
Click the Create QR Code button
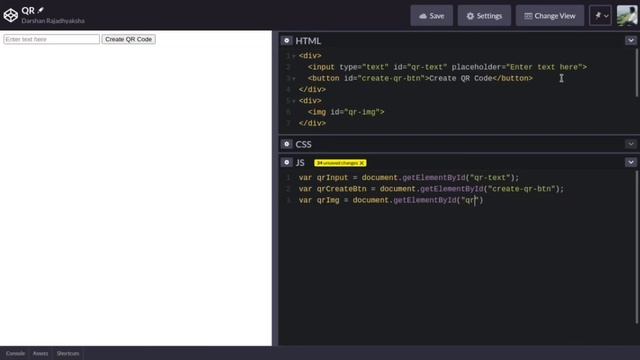(129, 39)
